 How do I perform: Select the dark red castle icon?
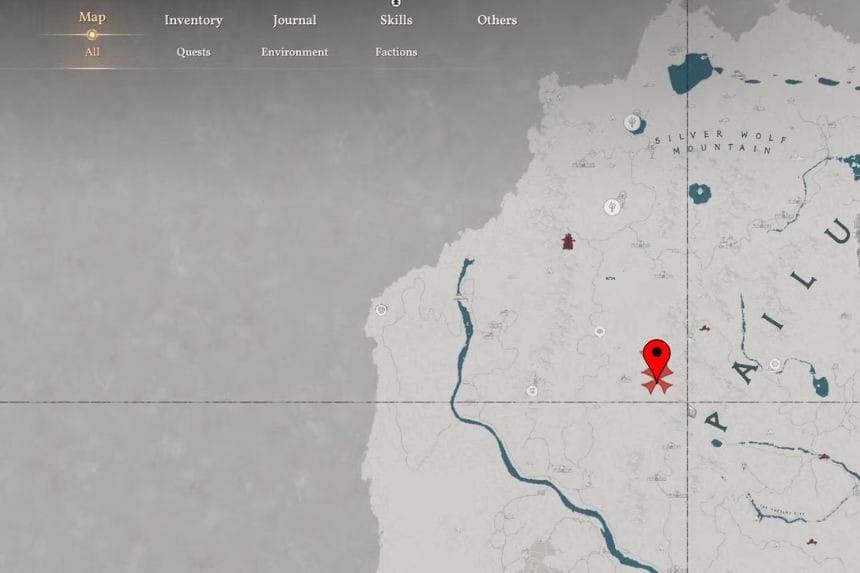point(568,241)
